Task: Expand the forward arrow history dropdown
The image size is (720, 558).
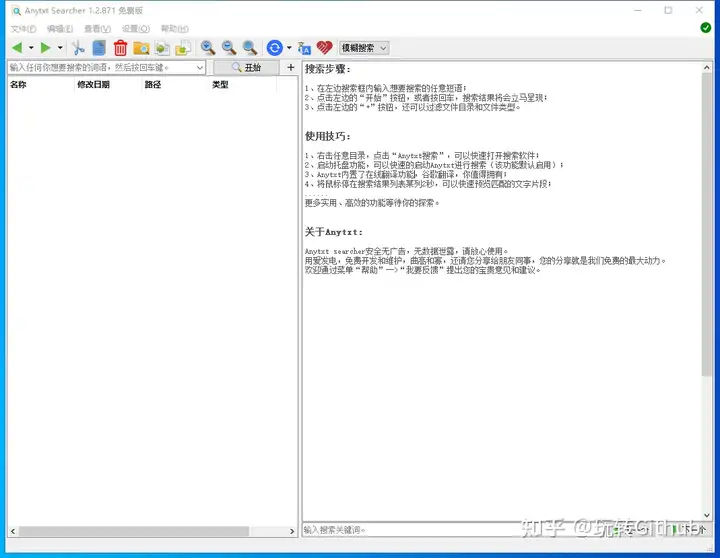Action: click(x=60, y=48)
